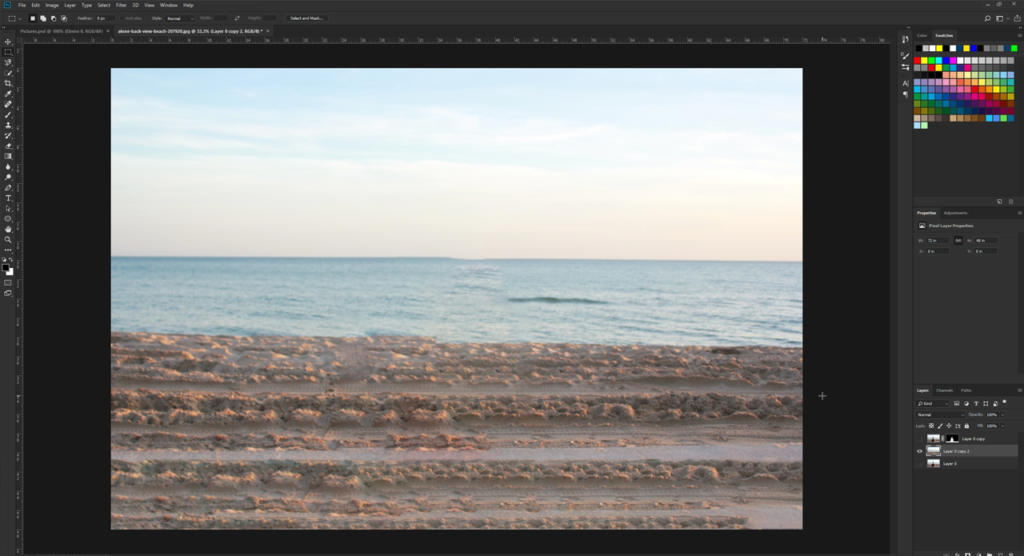Select the Crop tool
This screenshot has height=556, width=1024.
pyautogui.click(x=8, y=83)
